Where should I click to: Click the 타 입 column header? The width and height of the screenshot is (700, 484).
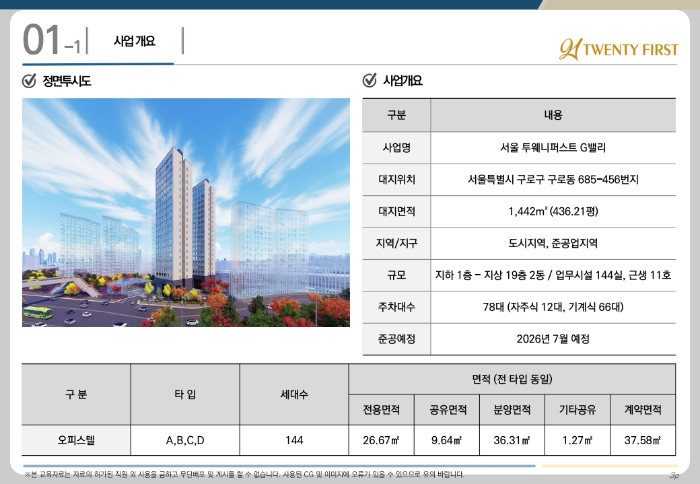(185, 394)
